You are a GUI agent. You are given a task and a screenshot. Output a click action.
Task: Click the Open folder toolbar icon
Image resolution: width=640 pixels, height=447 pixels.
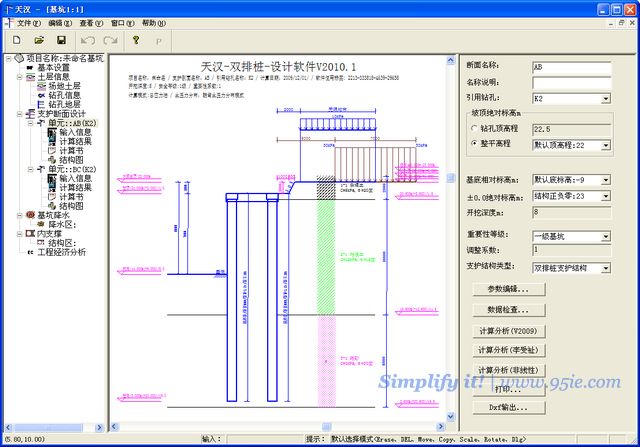pyautogui.click(x=39, y=40)
